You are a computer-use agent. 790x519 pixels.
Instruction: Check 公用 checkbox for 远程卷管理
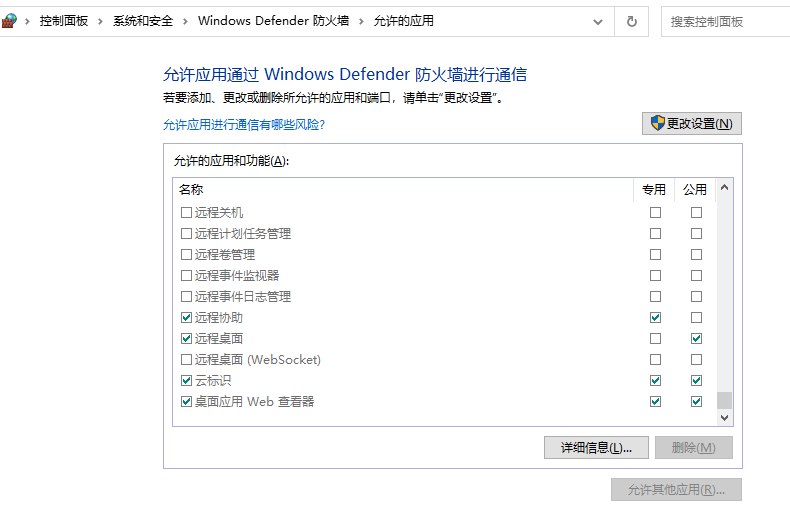[x=696, y=254]
